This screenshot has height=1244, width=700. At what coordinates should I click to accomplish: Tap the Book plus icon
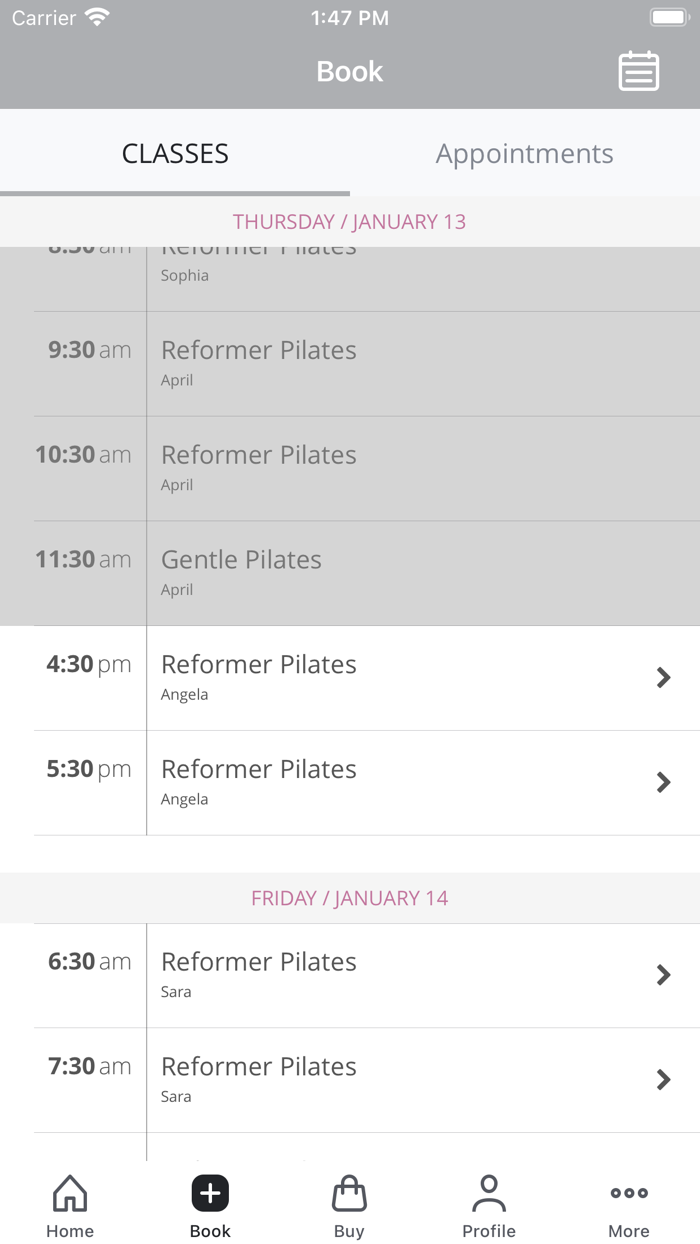(209, 1193)
